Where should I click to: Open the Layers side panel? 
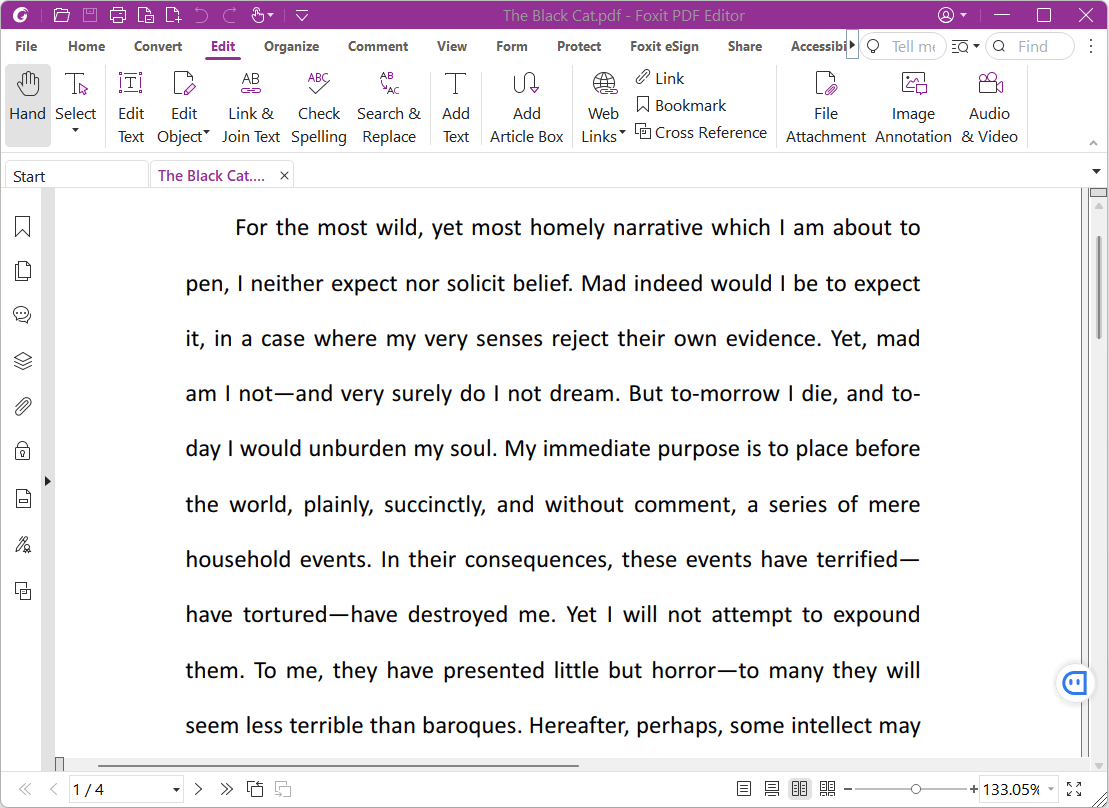point(23,361)
